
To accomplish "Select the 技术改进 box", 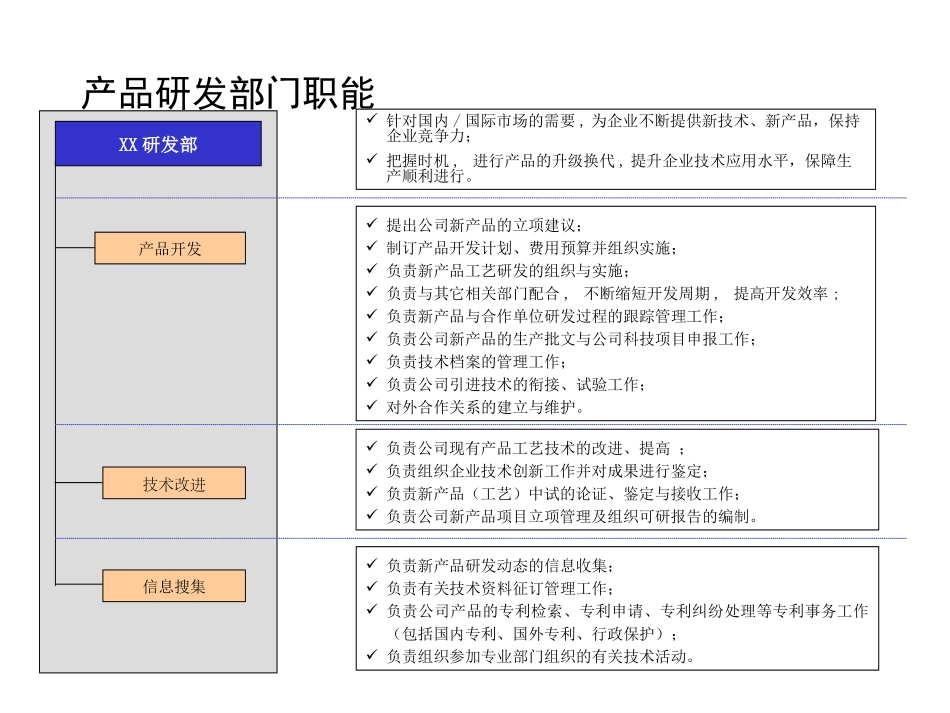I will (174, 483).
